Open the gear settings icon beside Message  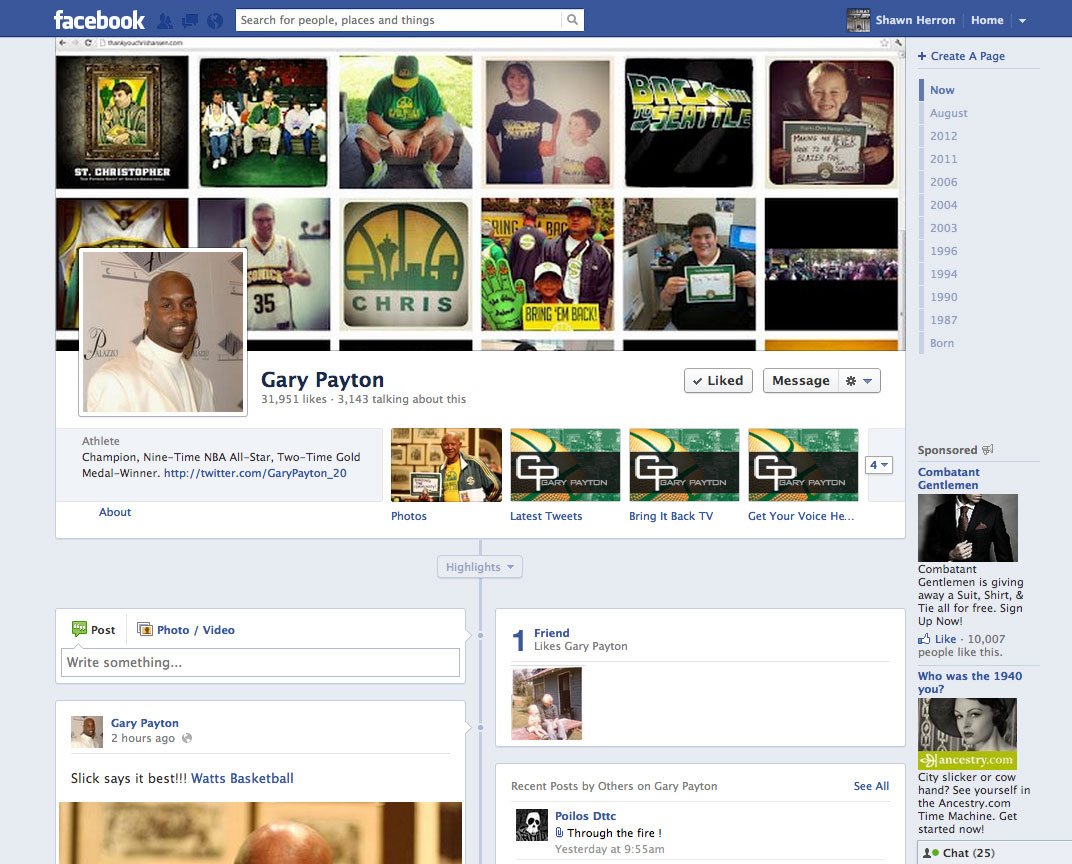tap(850, 381)
